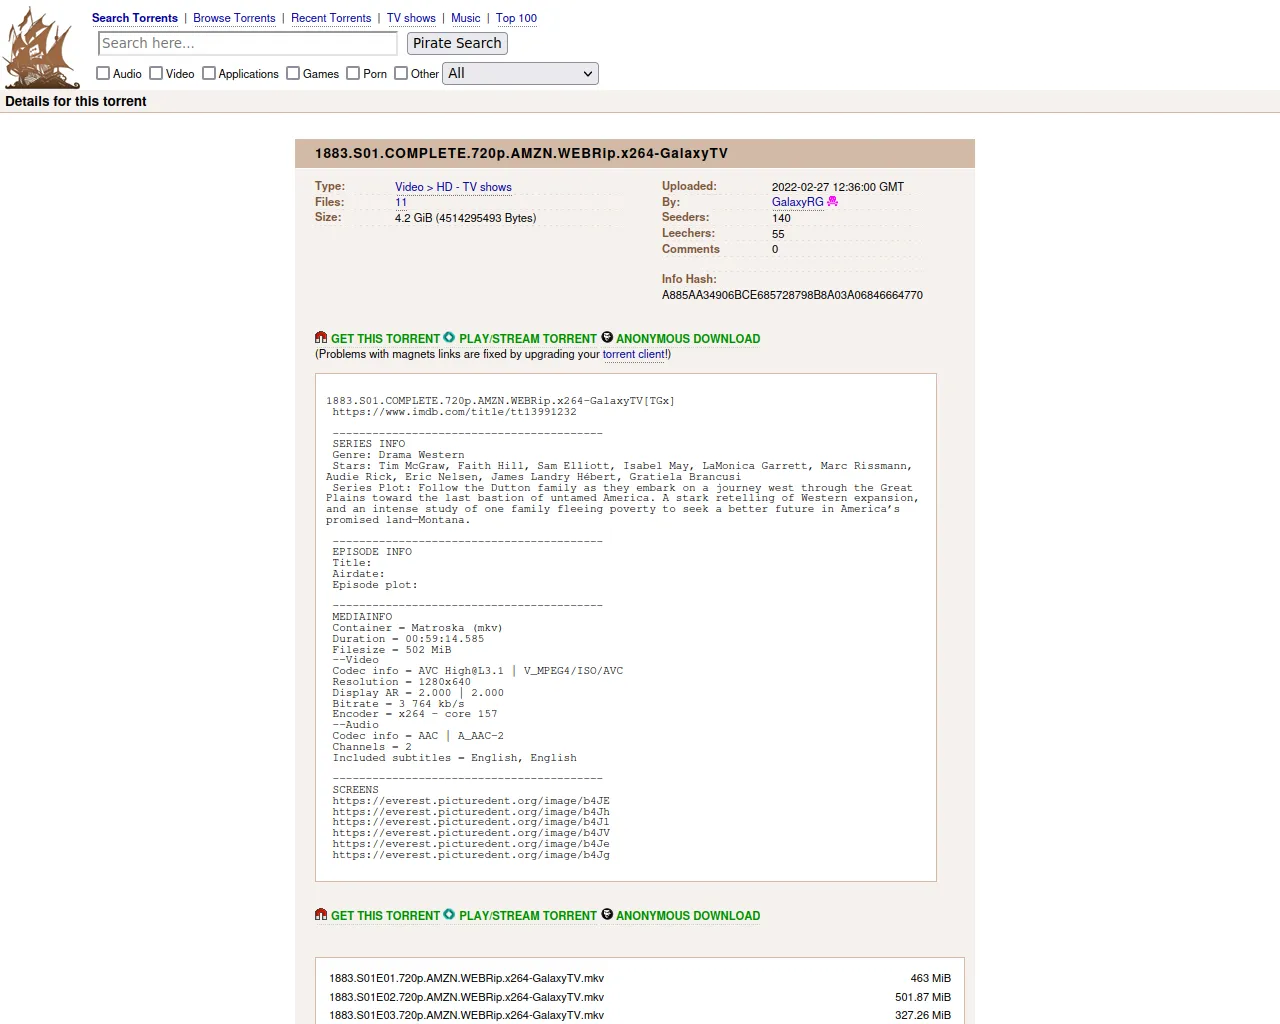Go to Top 100 page
Viewport: 1280px width, 1024px height.
(516, 18)
